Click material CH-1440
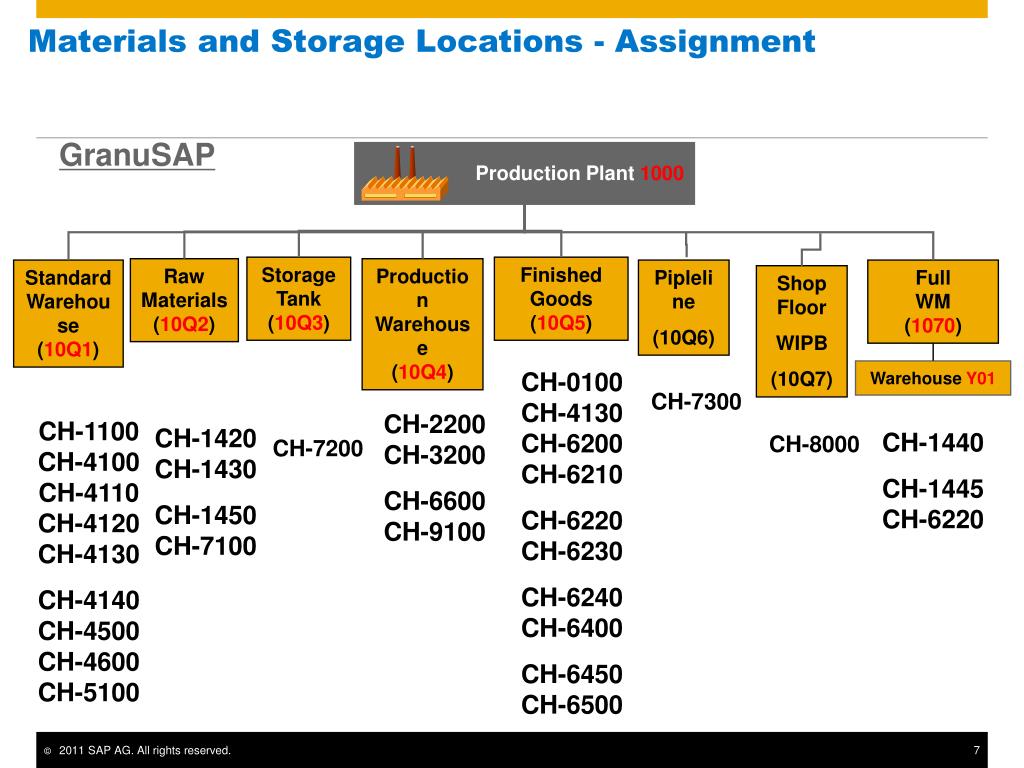 [933, 443]
